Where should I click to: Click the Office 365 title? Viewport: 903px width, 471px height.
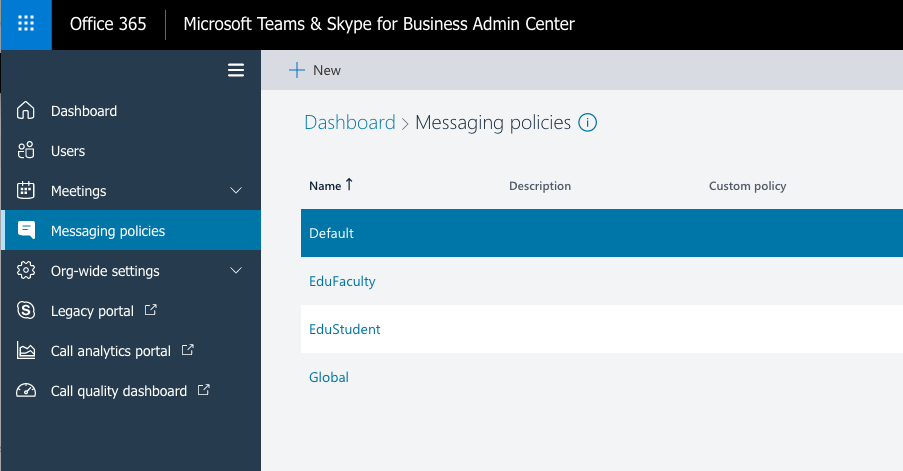point(108,24)
